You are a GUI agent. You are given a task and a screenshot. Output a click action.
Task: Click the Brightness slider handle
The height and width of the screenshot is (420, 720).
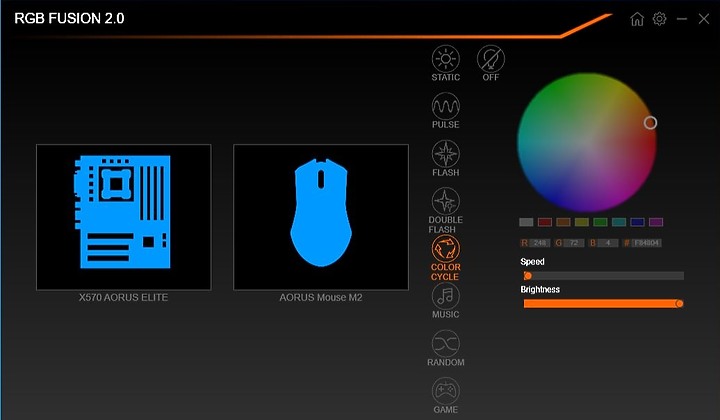[x=679, y=303]
